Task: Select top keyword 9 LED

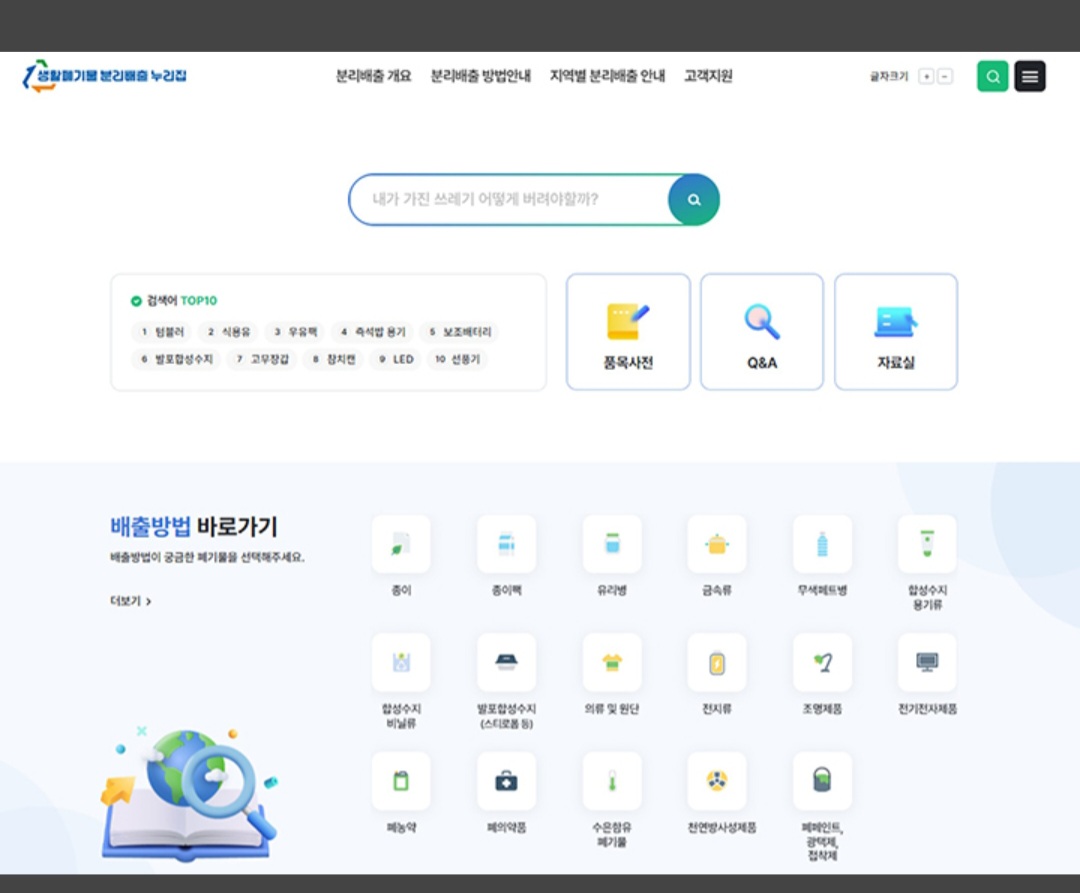Action: pyautogui.click(x=395, y=359)
